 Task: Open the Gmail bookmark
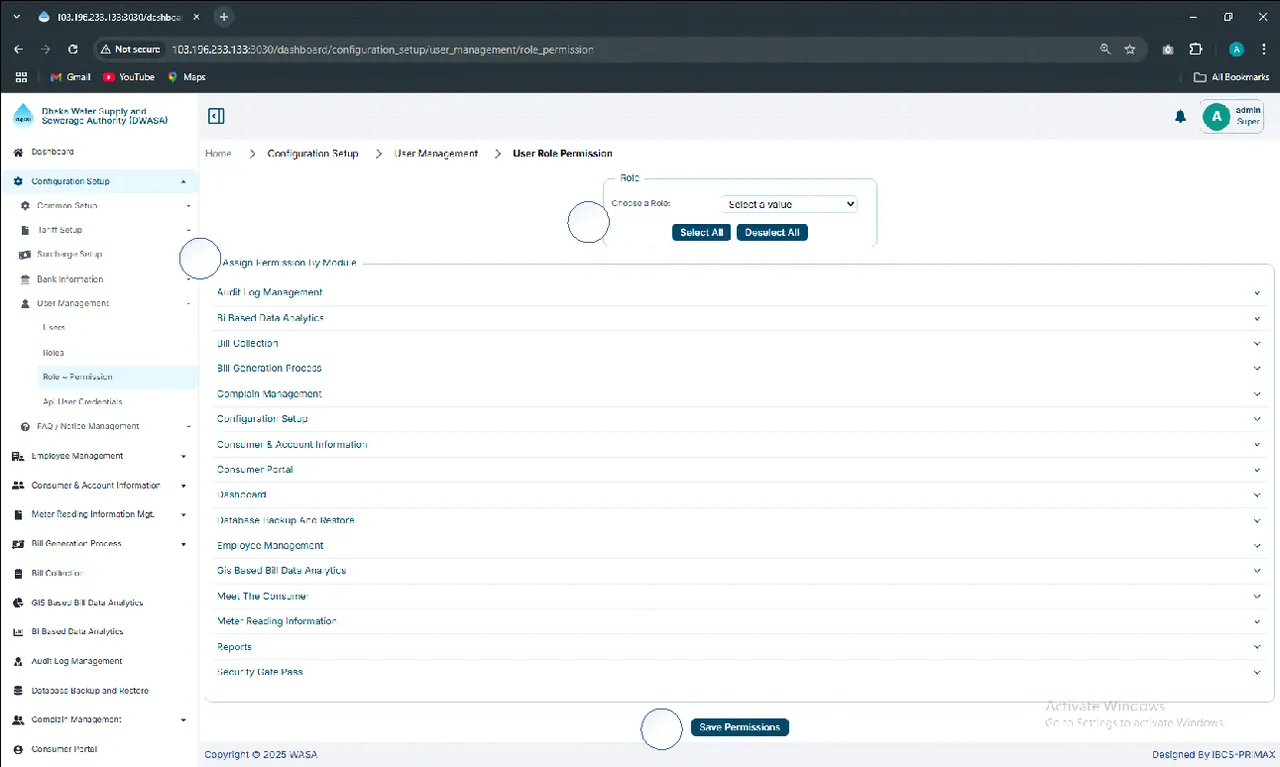[x=71, y=77]
